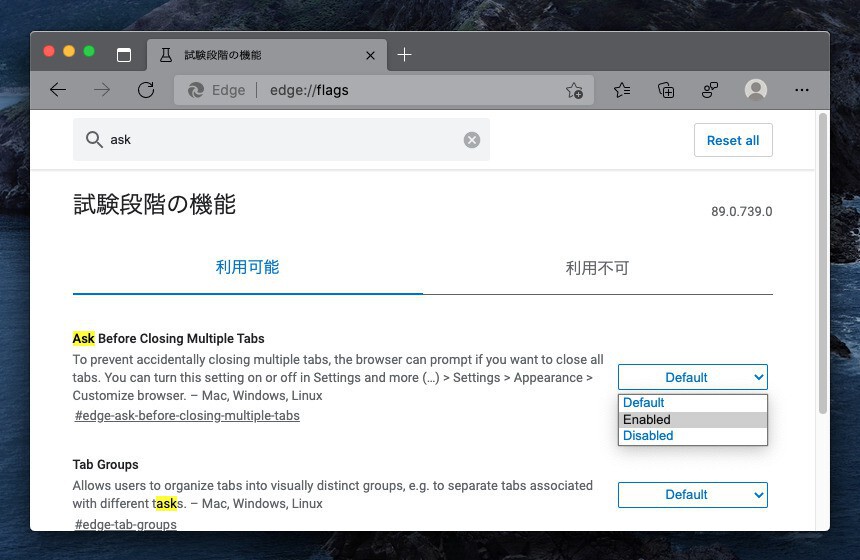Image resolution: width=860 pixels, height=560 pixels.
Task: Open the tab actions menu icon
Action: tap(124, 55)
